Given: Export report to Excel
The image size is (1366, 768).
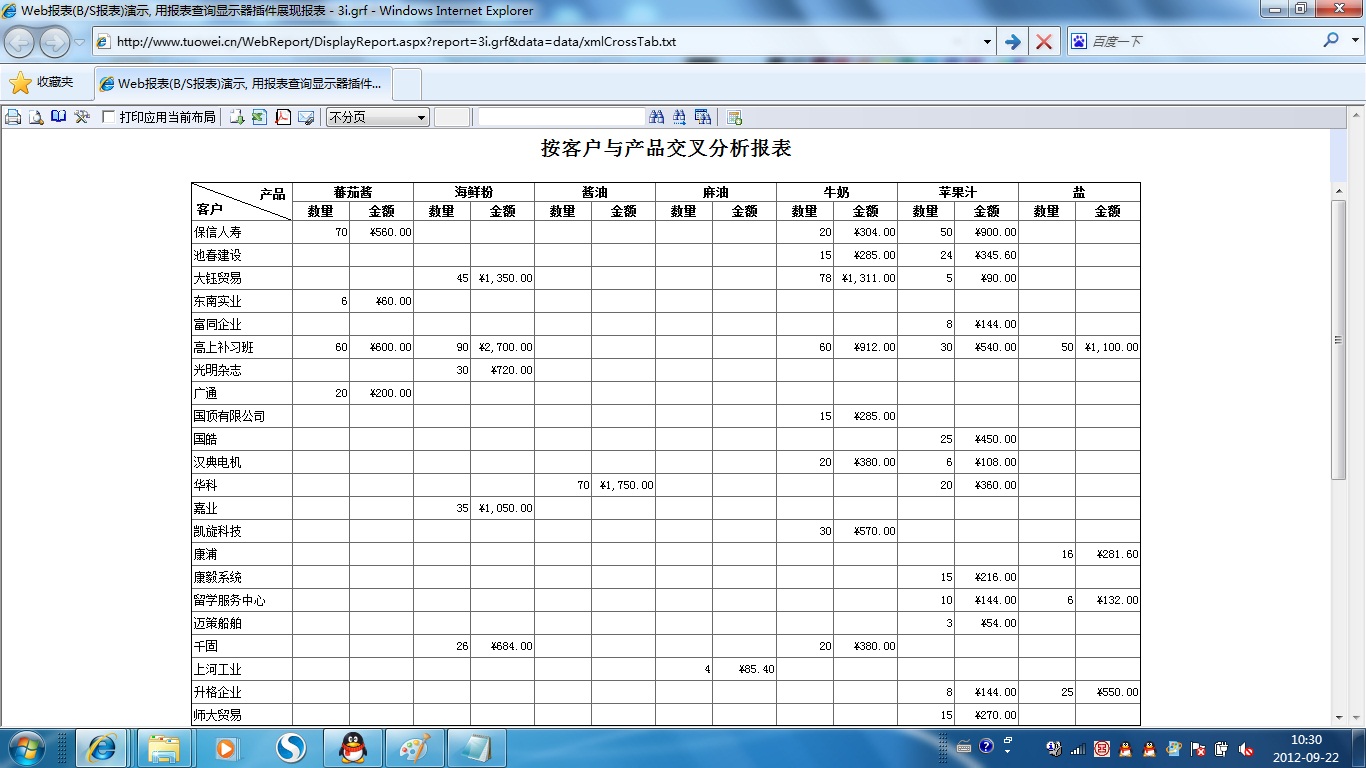Looking at the screenshot, I should [x=259, y=117].
